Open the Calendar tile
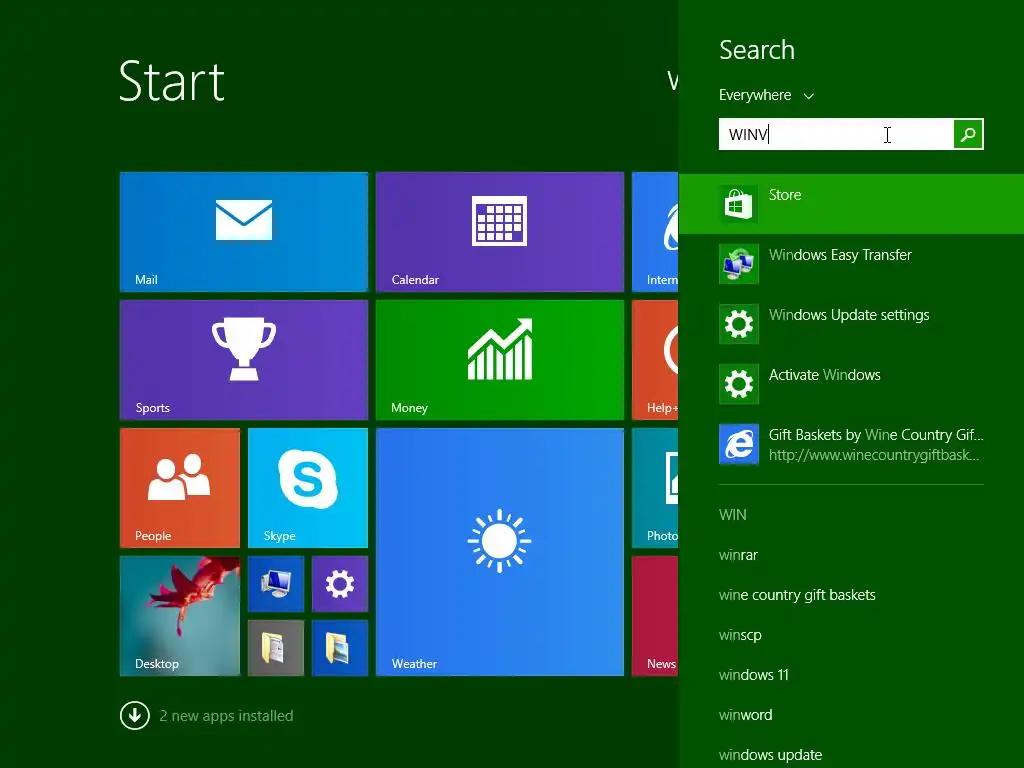Viewport: 1024px width, 768px height. click(500, 232)
